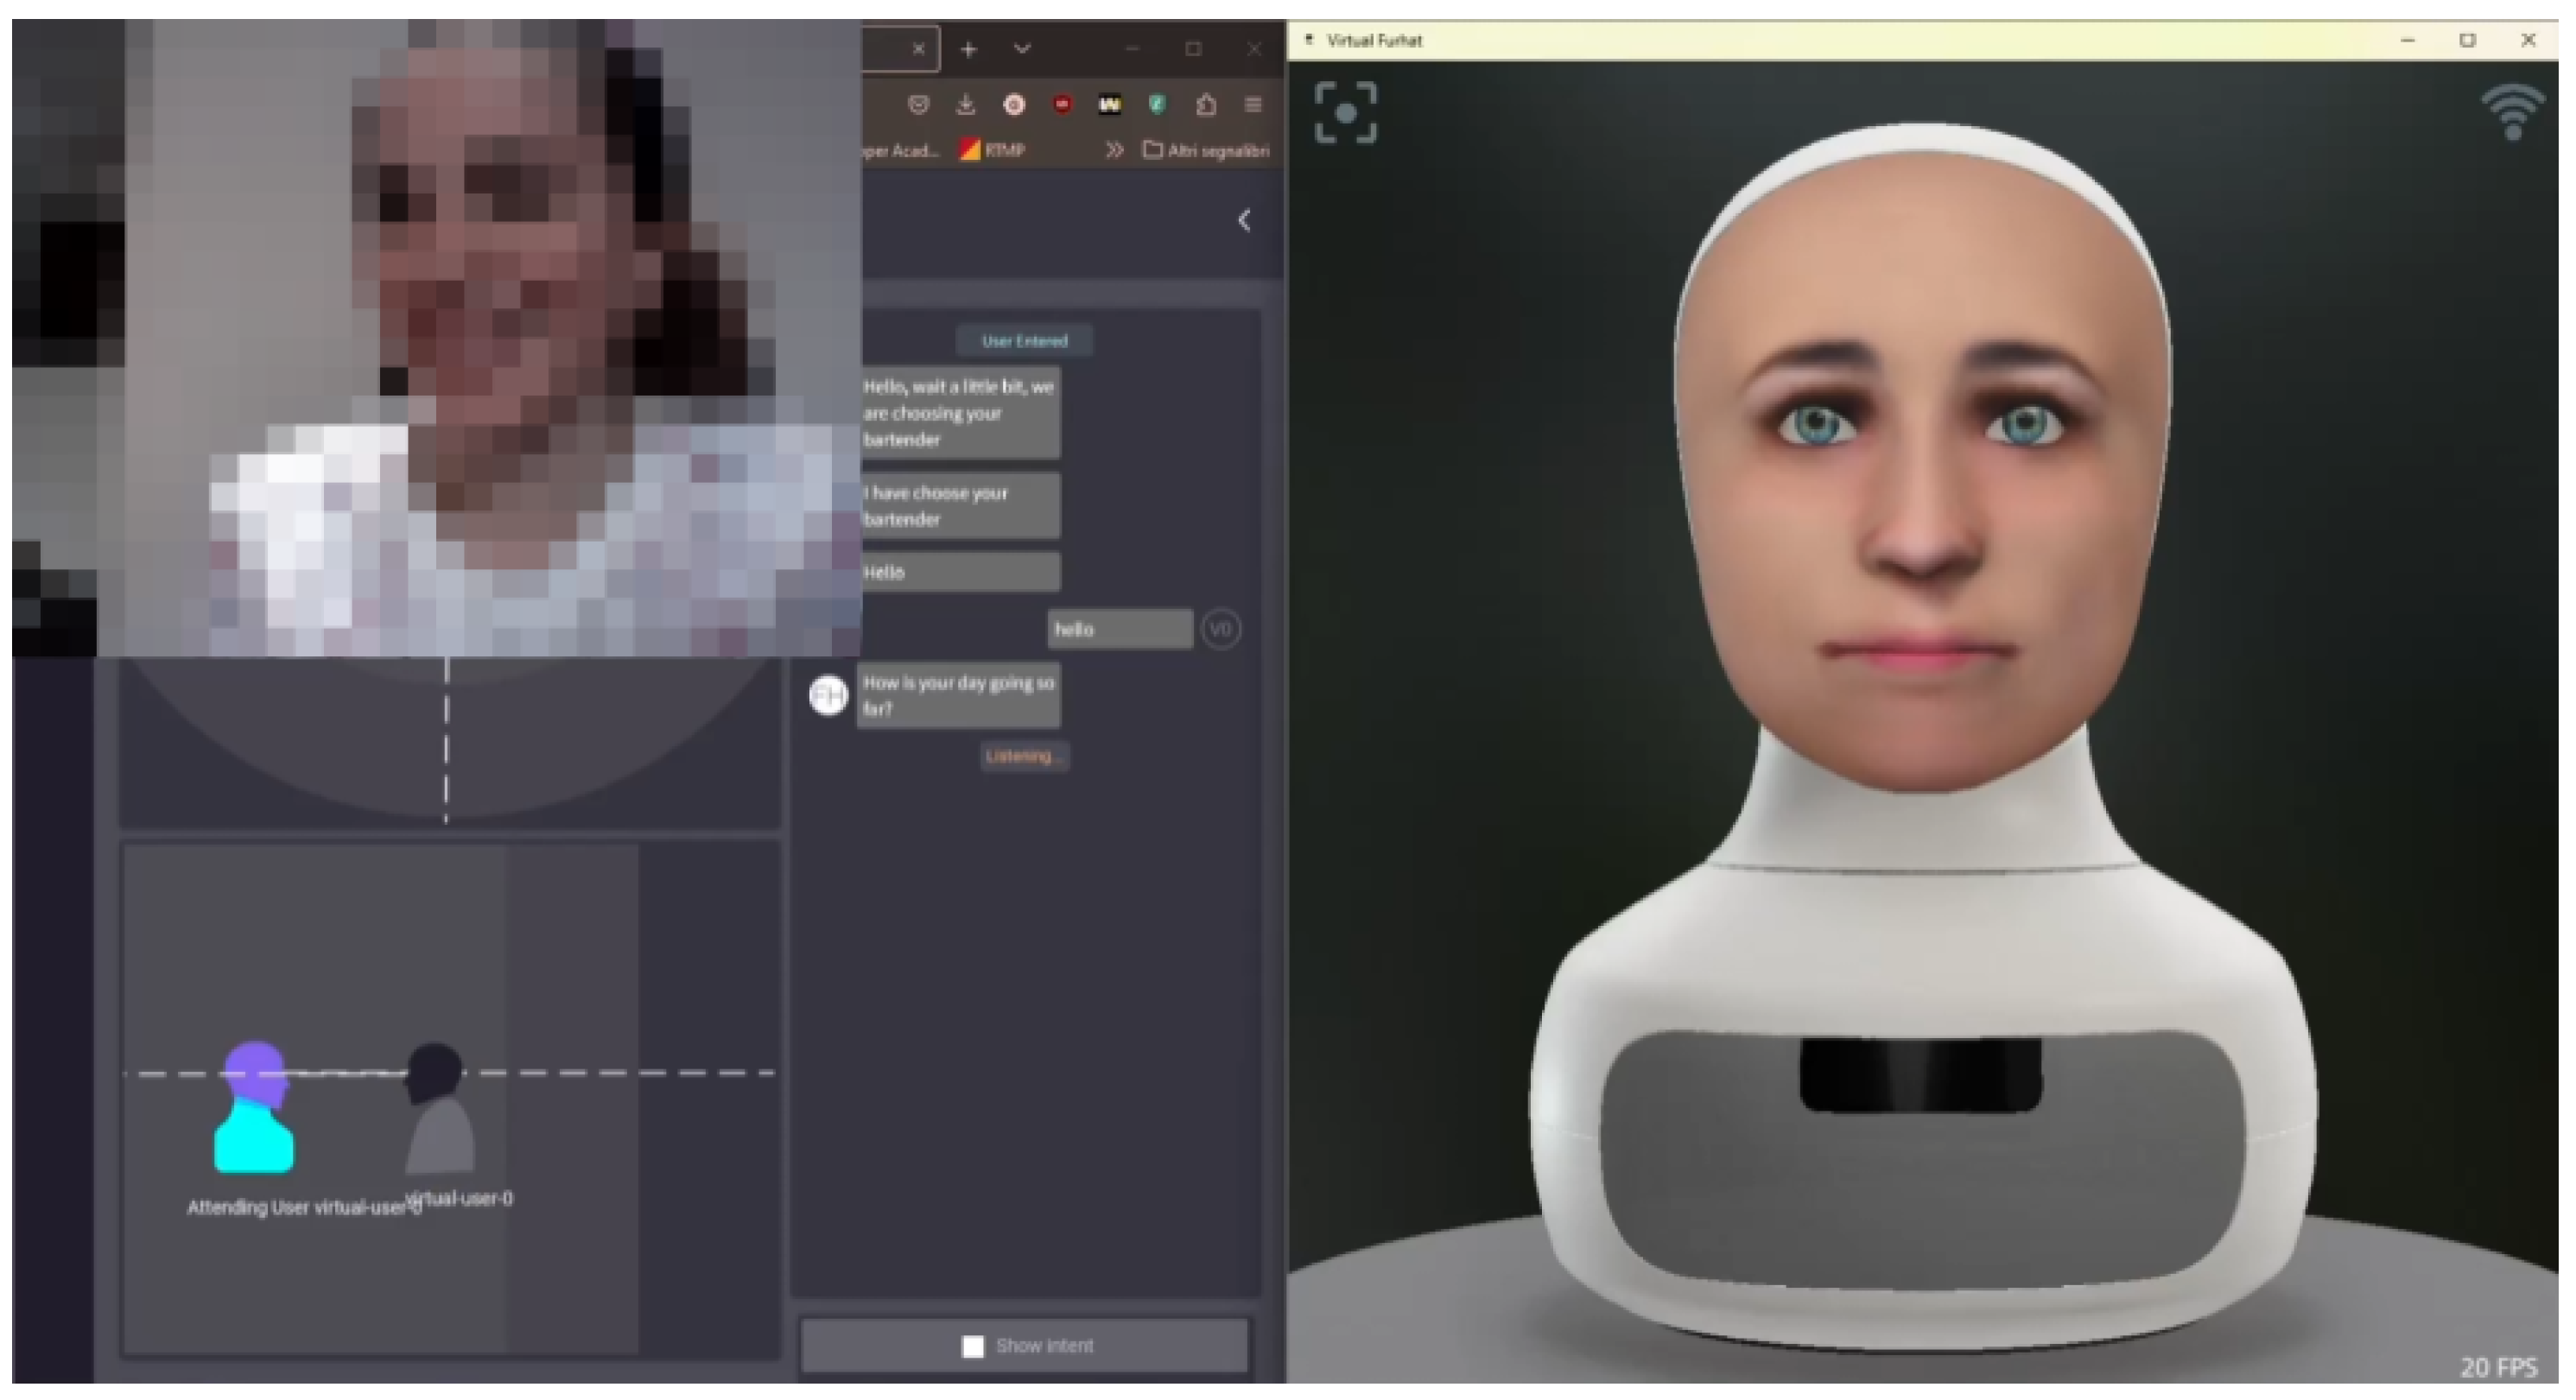Open the Altri segnalibri bookmarks folder
This screenshot has width=2576, height=1400.
coord(1206,150)
